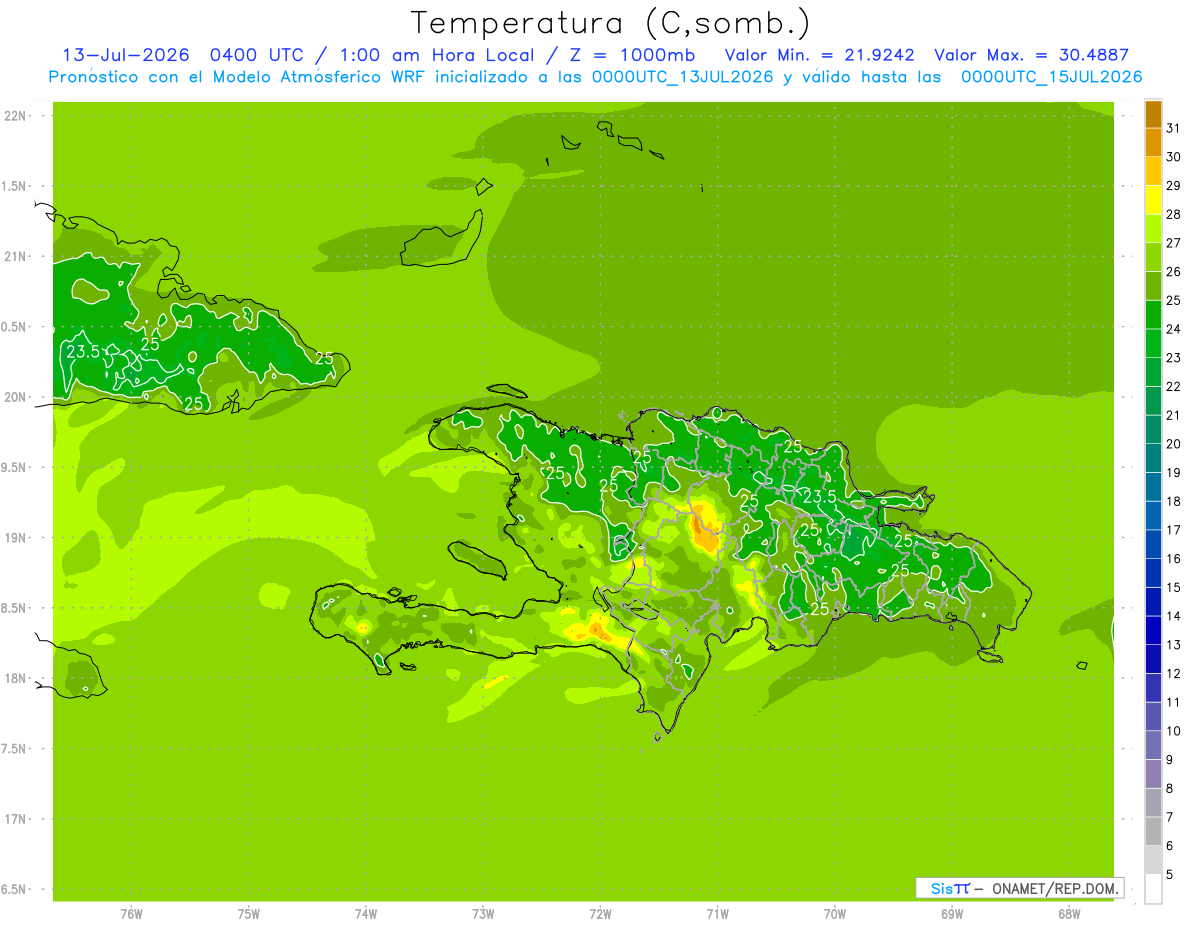
Task: Click the "75W" longitude axis label
Action: click(x=249, y=913)
